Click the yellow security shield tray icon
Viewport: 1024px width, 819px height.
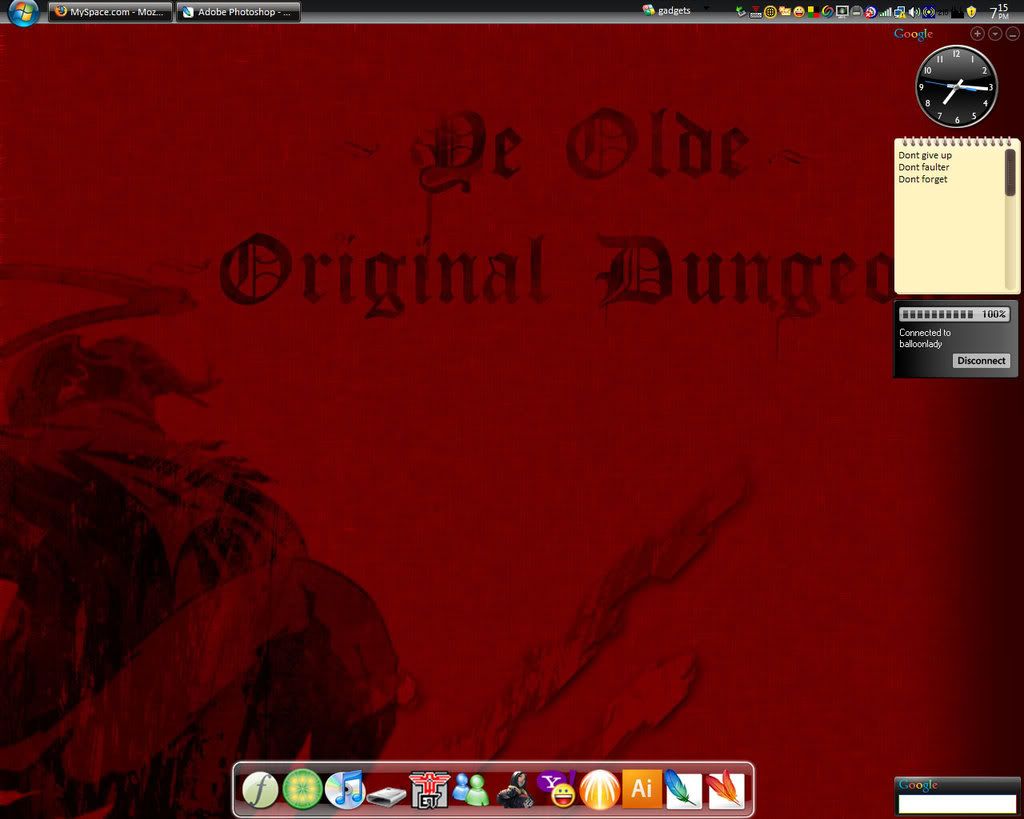tap(971, 12)
